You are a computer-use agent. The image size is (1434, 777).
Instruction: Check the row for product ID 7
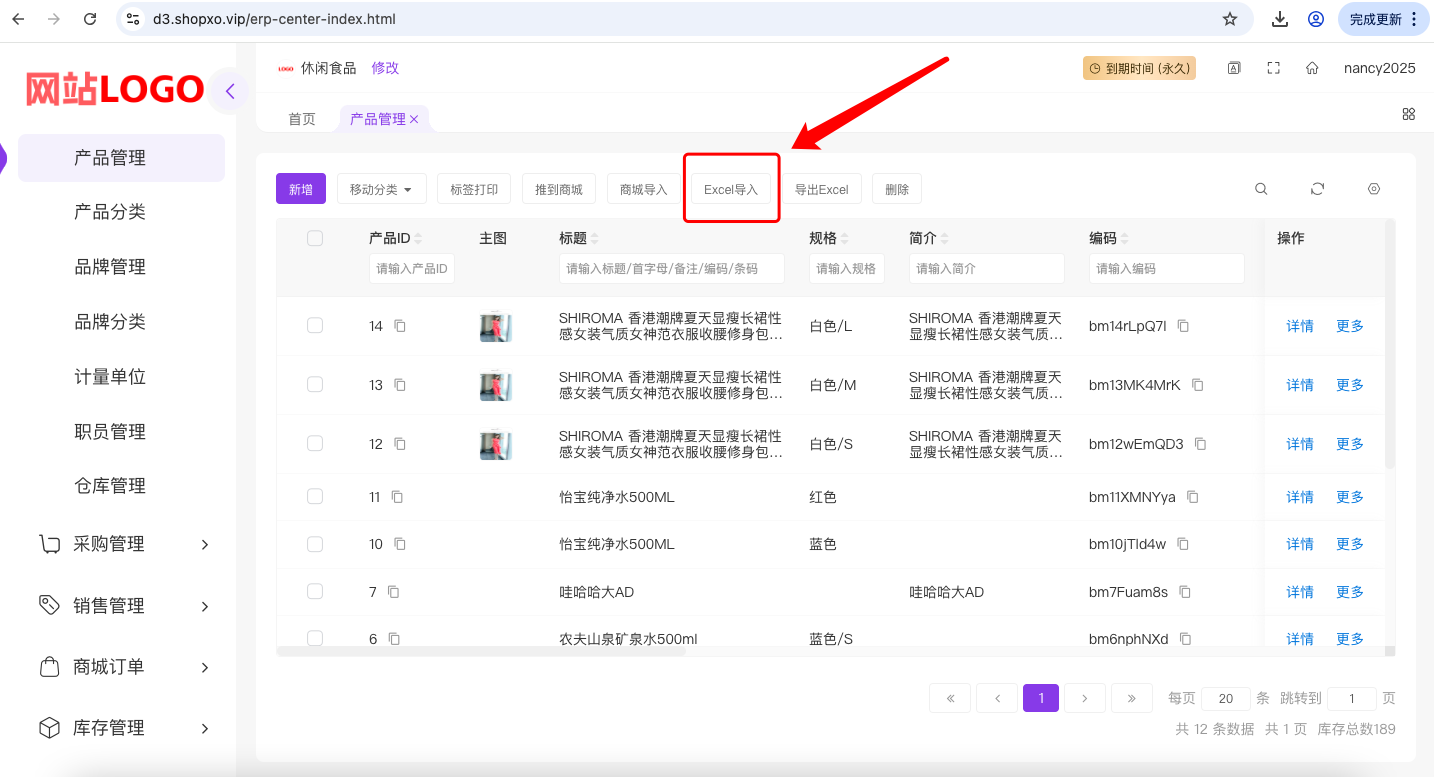coord(315,591)
